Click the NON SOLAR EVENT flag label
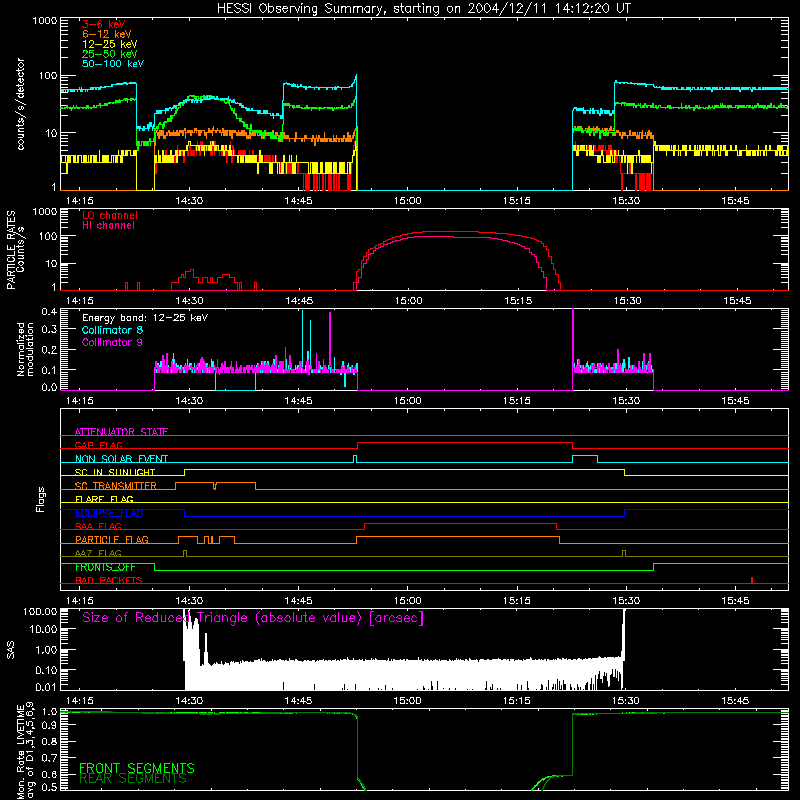 click(121, 459)
